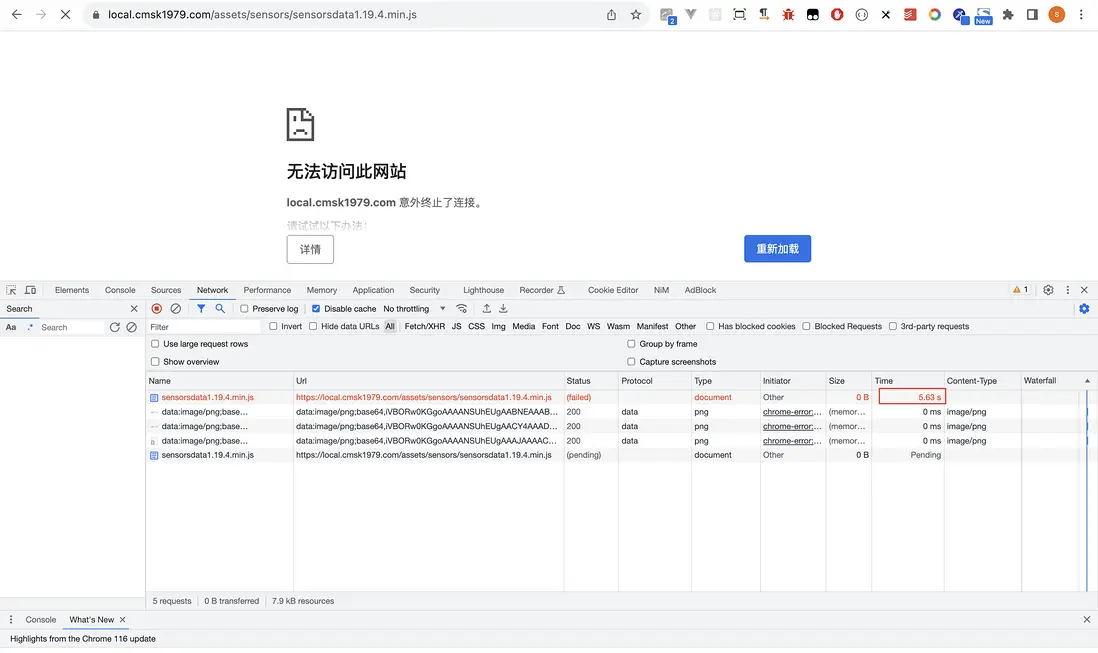This screenshot has height=653, width=1098.
Task: Check Show overview option
Action: point(155,362)
